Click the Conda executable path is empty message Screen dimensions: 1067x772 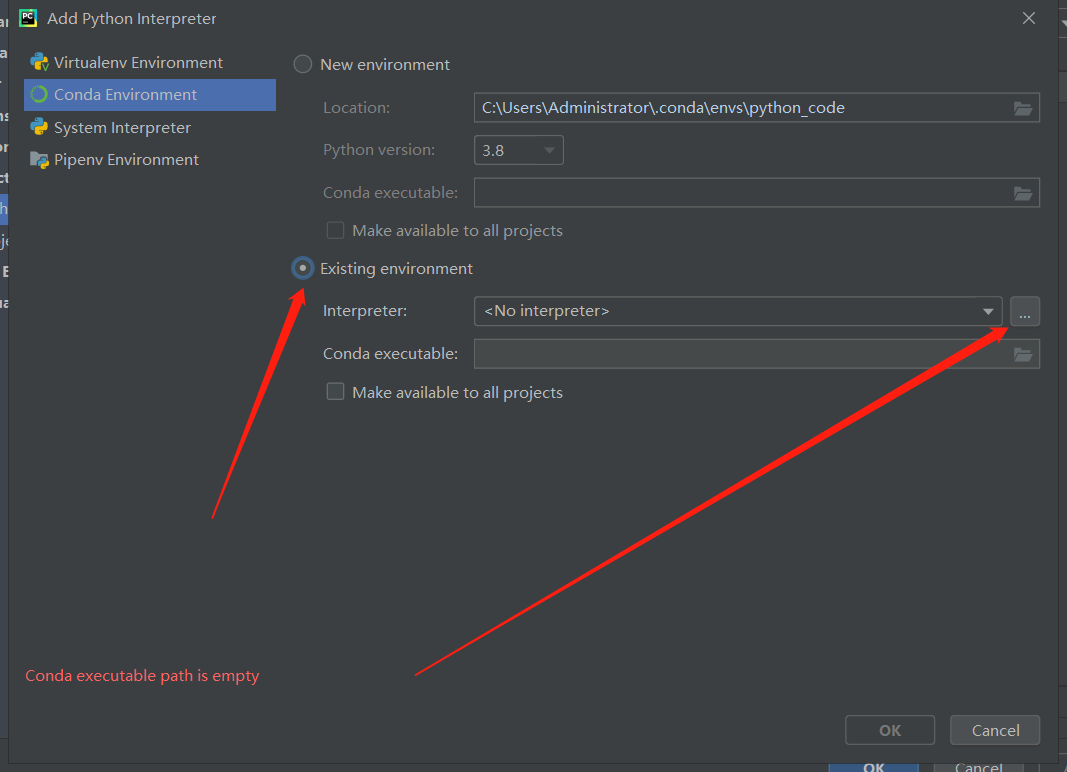(142, 676)
